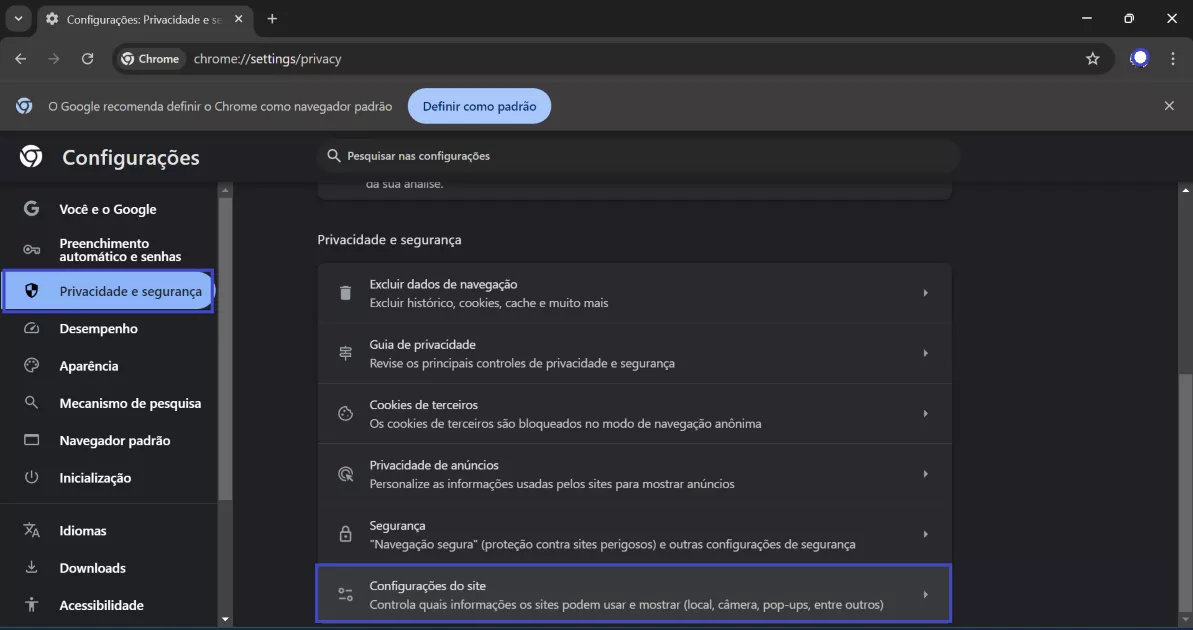Select the shield icon for Privacidade e segurança

33,291
